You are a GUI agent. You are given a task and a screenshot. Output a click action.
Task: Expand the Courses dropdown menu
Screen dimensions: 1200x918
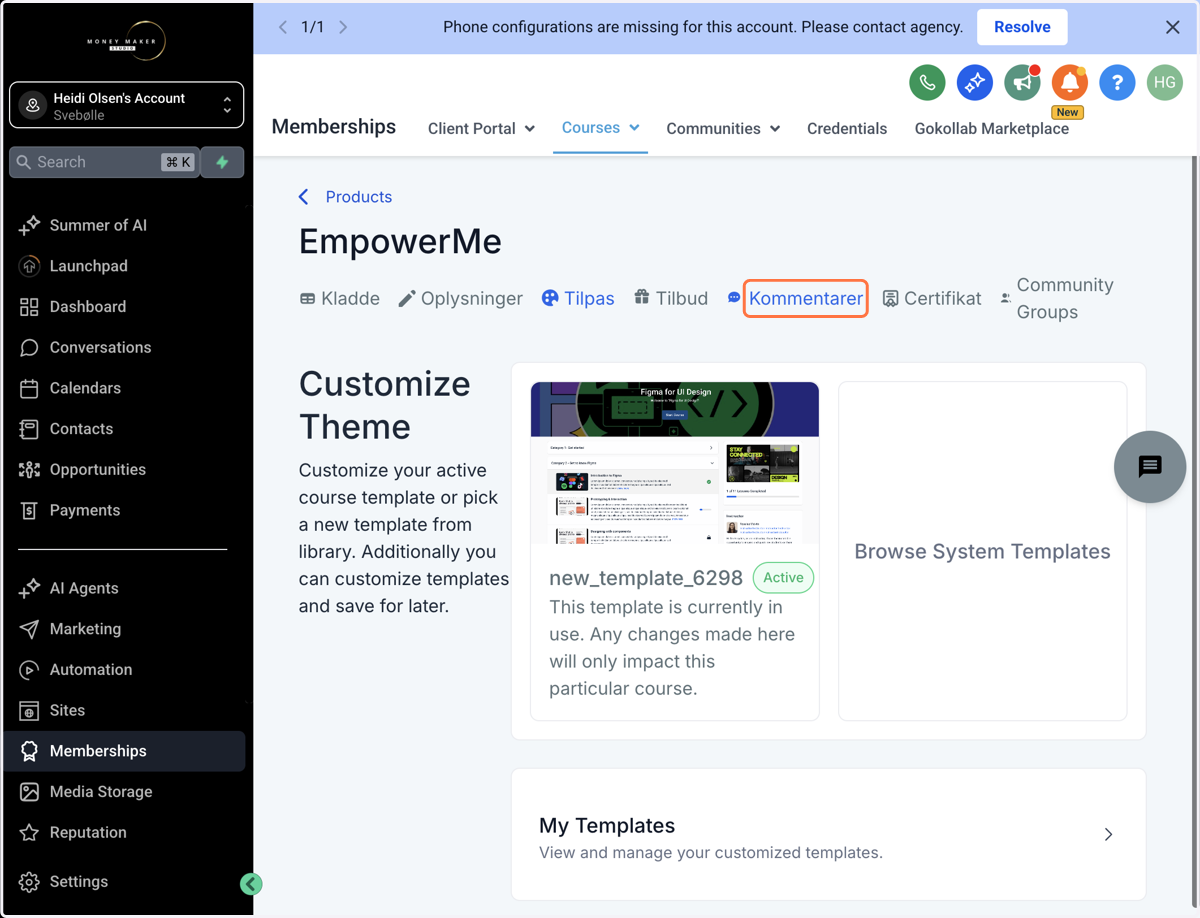pos(600,128)
